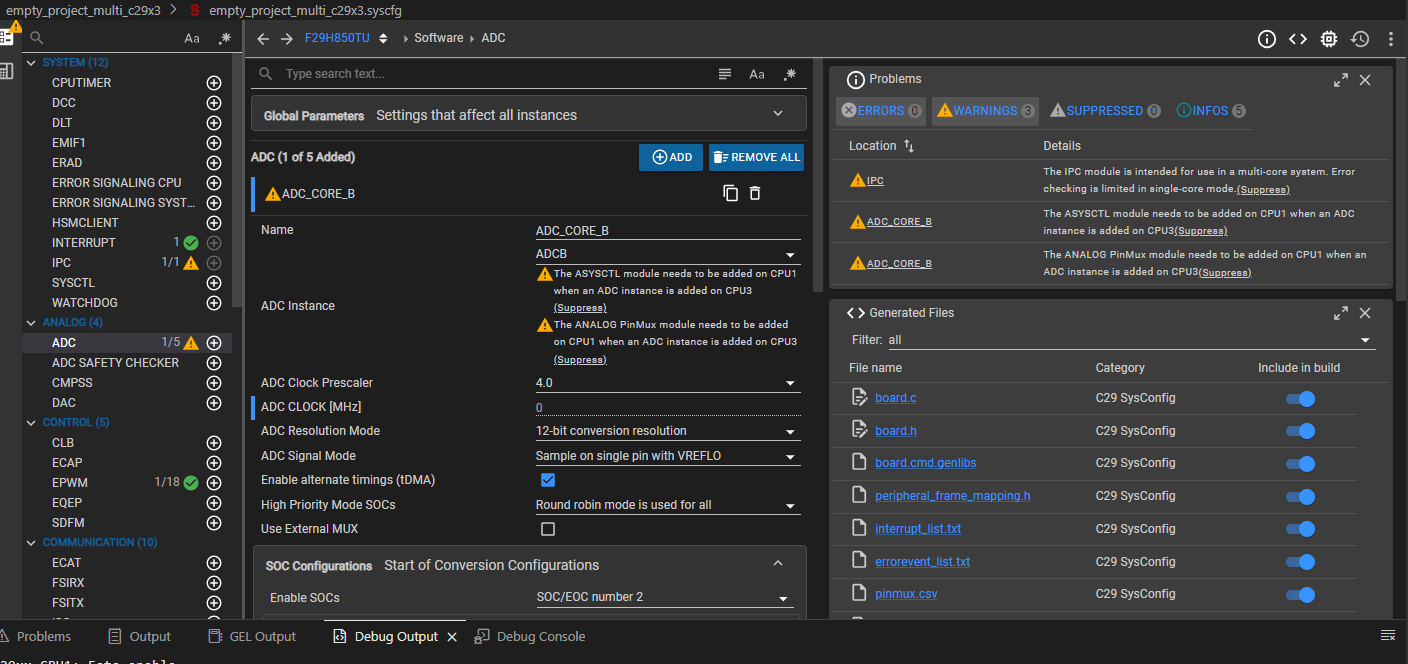Toggle include in build for board.c
1408x664 pixels.
pyautogui.click(x=1300, y=398)
